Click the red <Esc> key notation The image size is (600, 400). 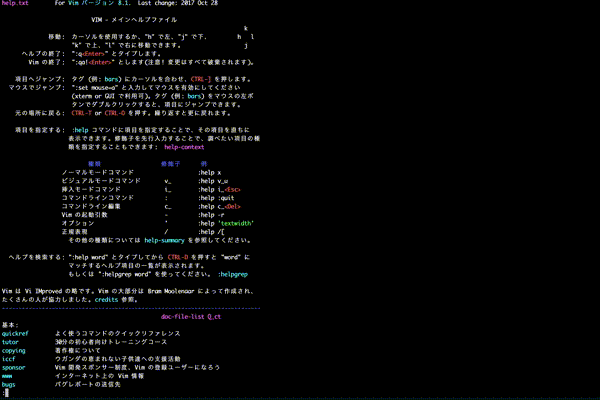(x=233, y=189)
